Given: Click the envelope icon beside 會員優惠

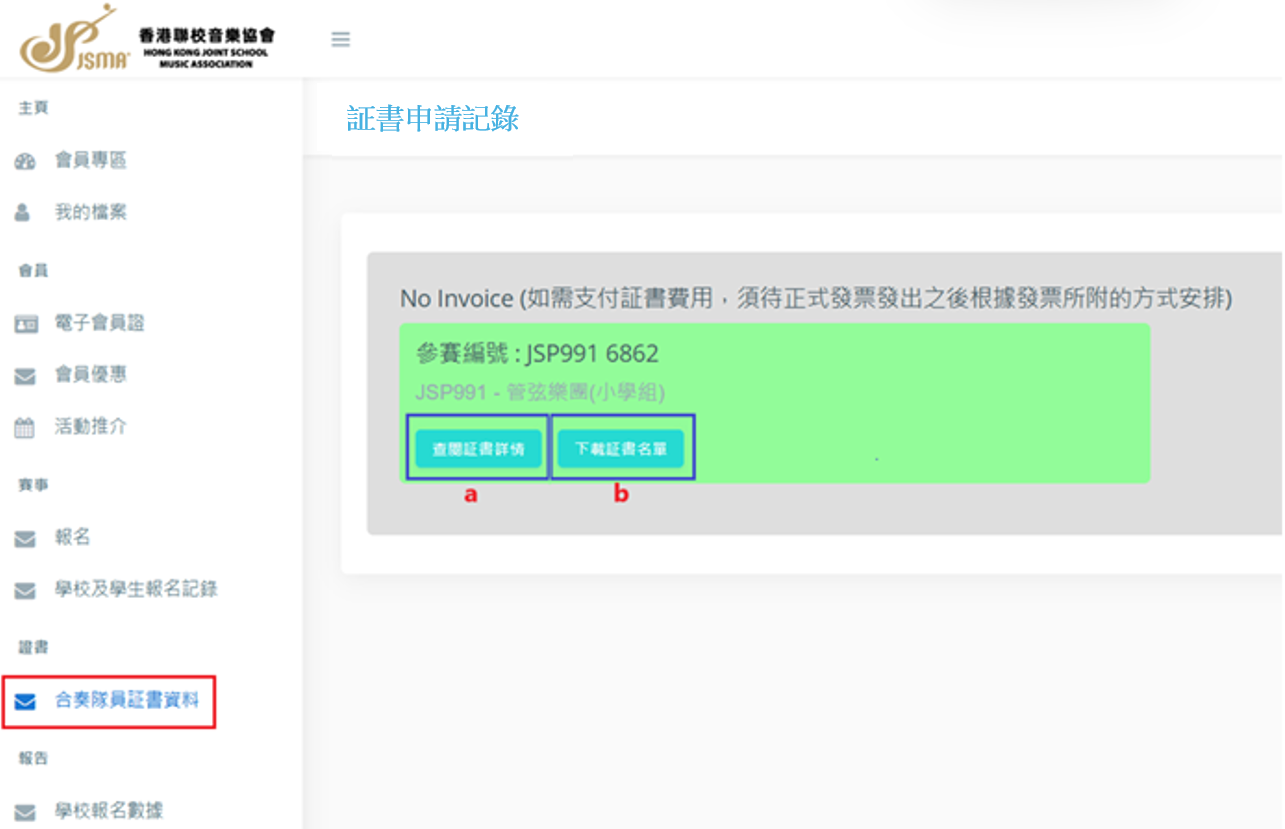Looking at the screenshot, I should coord(25,376).
